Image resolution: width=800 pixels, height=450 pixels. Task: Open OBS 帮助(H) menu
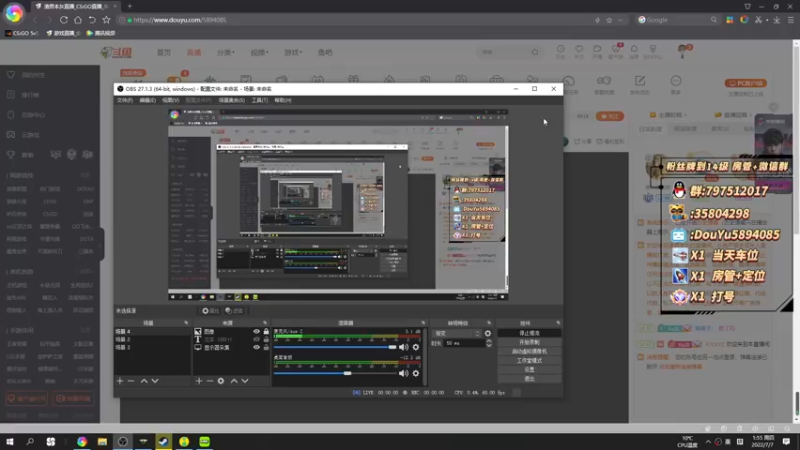(283, 101)
